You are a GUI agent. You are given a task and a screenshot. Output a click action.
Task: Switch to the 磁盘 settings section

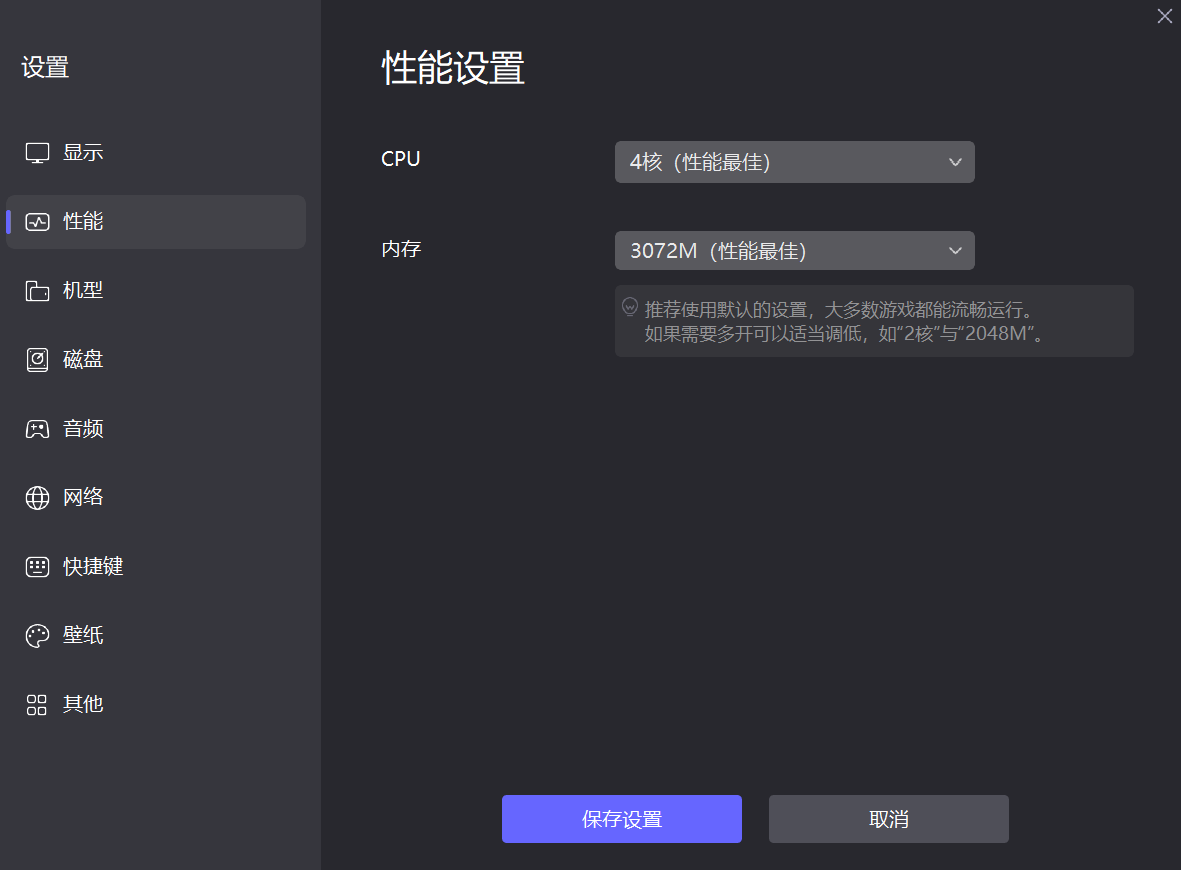82,359
